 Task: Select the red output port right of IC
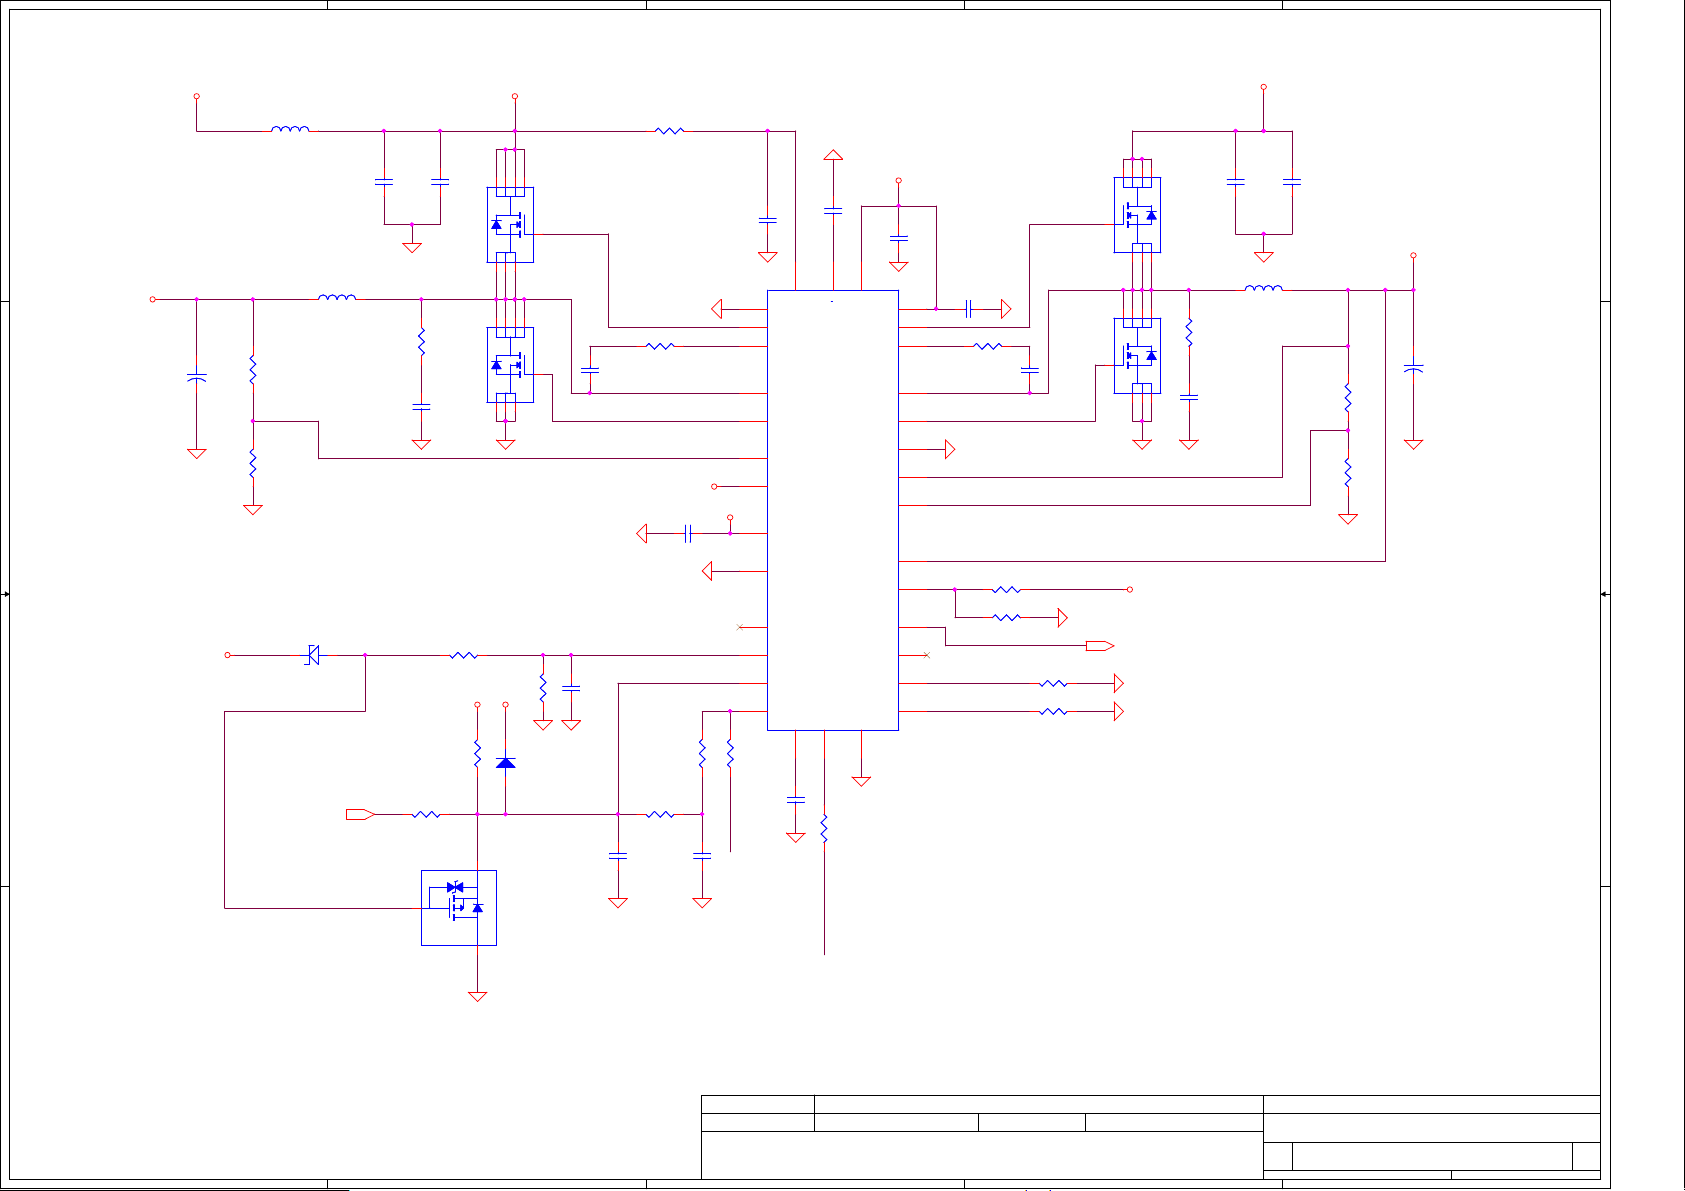[x=1100, y=646]
